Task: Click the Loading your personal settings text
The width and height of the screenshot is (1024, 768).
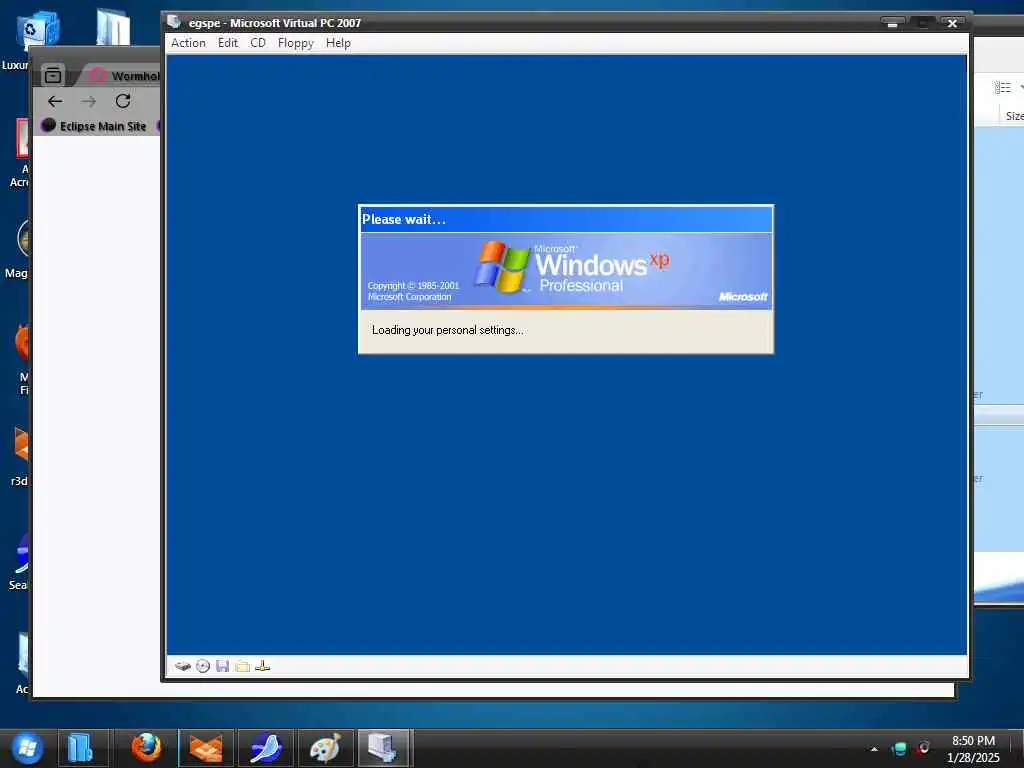Action: [447, 330]
